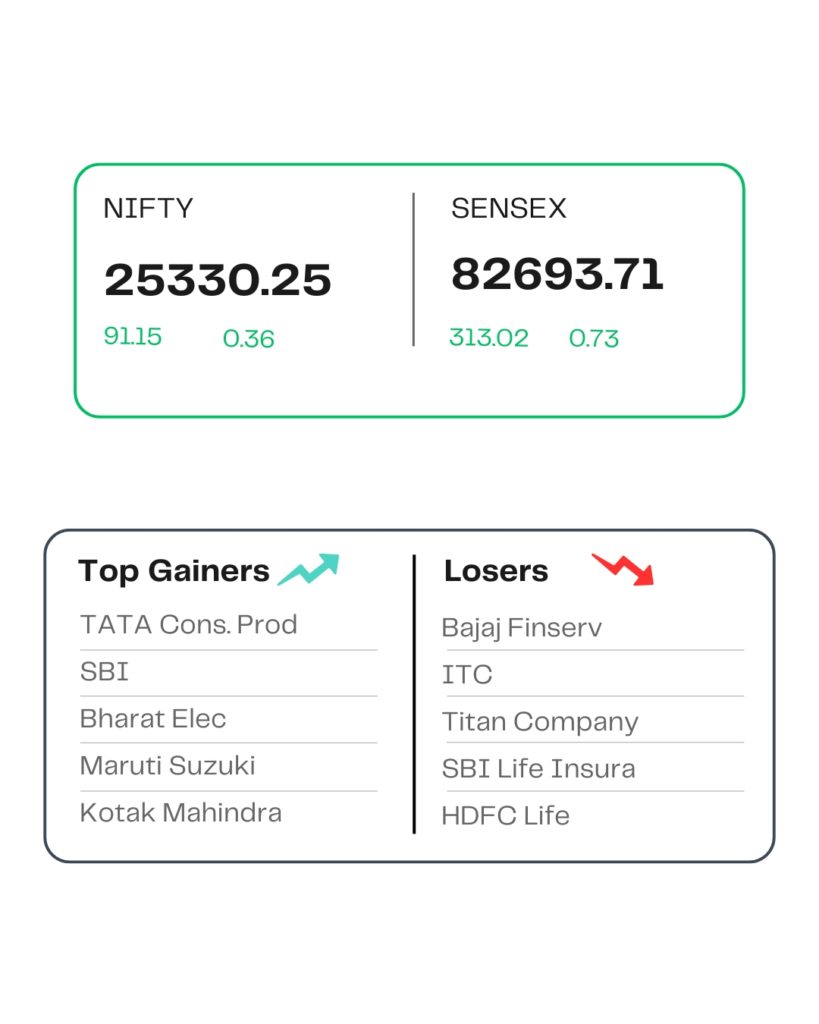The width and height of the screenshot is (819, 1024).
Task: Open SBI from the Top Gainers list
Action: [104, 671]
